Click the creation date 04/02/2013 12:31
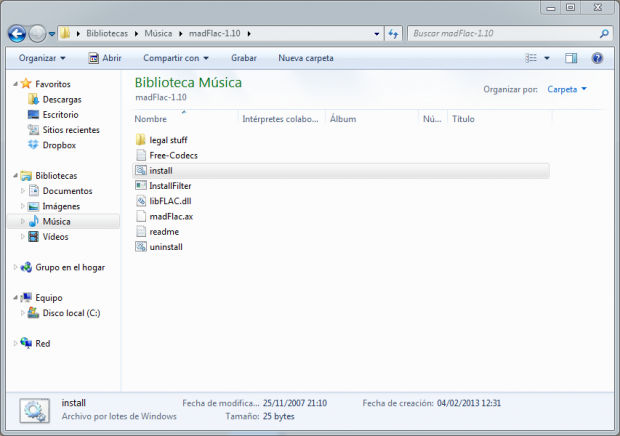The height and width of the screenshot is (436, 620). tap(469, 403)
